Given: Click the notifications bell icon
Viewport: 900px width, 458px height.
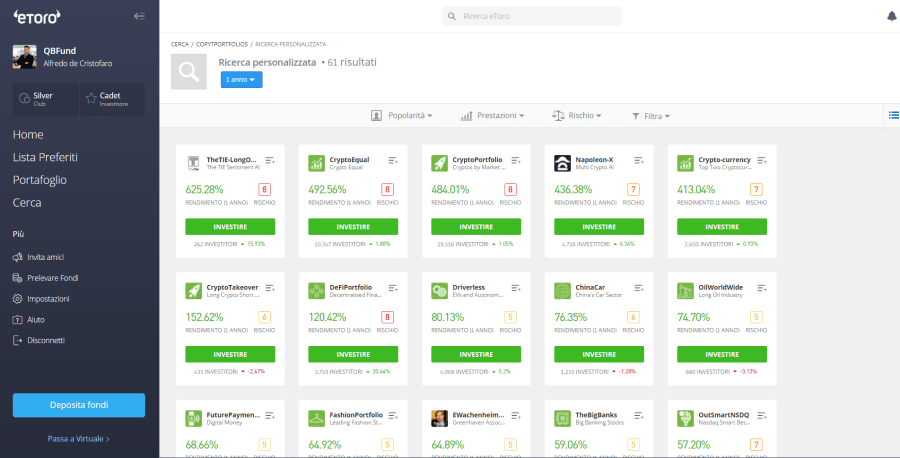Looking at the screenshot, I should pos(891,16).
